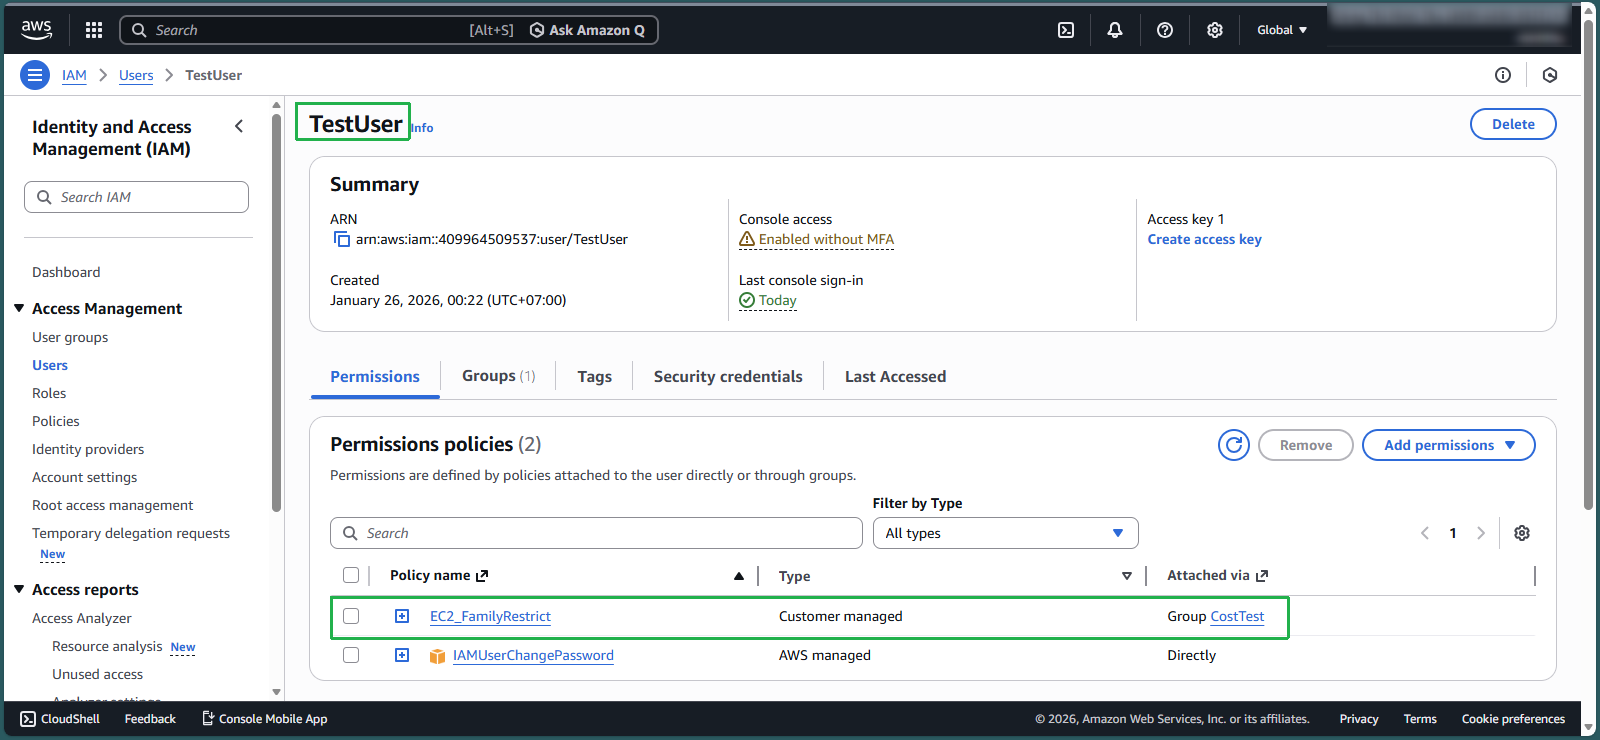Expand the EC2_FamilyRestrict policy row
The height and width of the screenshot is (740, 1600).
tap(402, 616)
